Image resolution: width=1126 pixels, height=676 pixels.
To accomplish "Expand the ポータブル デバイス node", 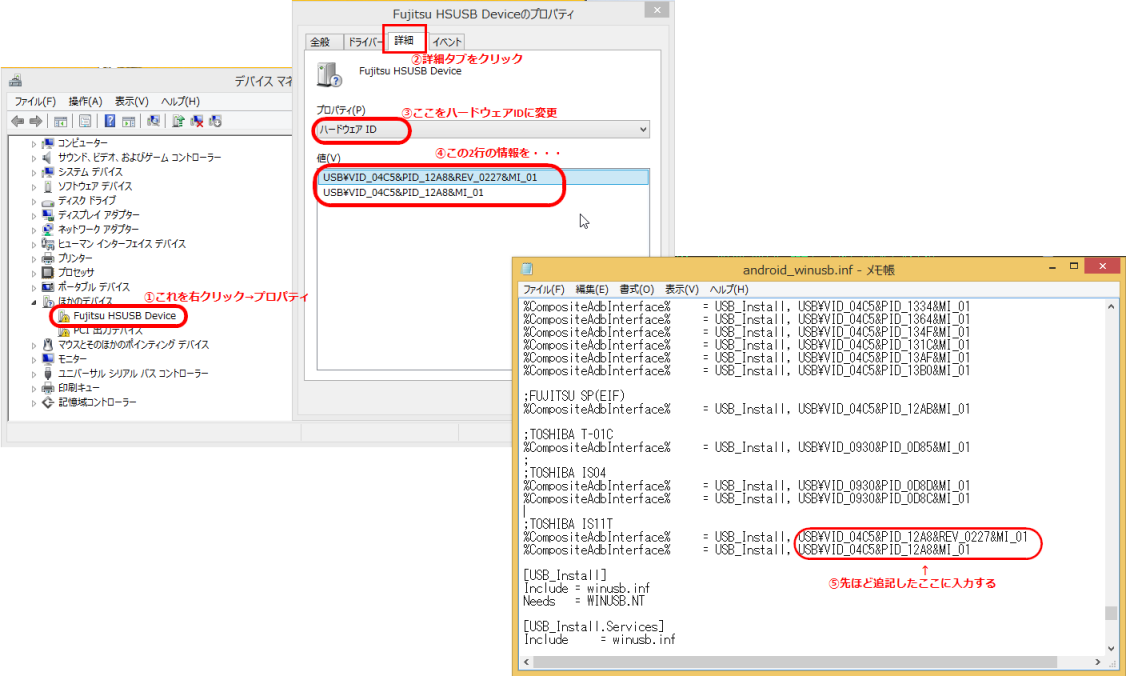I will (x=34, y=287).
